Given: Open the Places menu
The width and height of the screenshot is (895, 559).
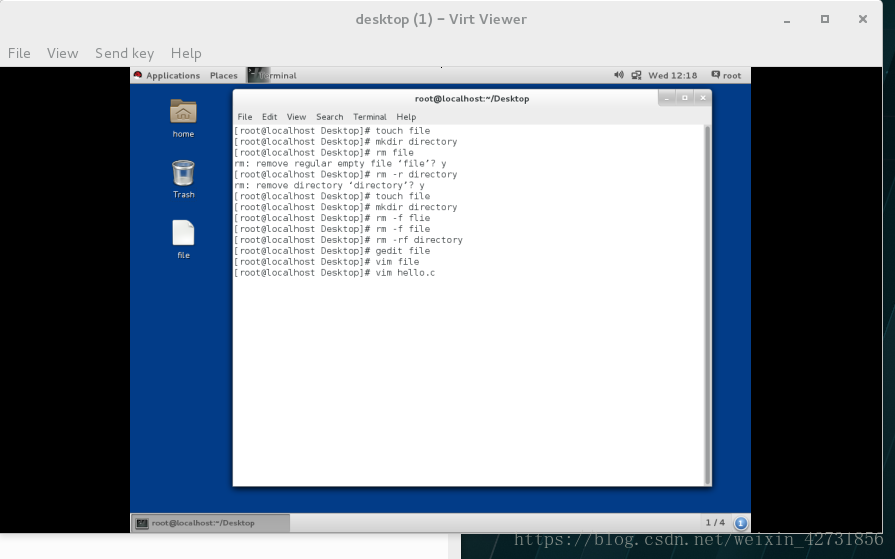Looking at the screenshot, I should 224,75.
